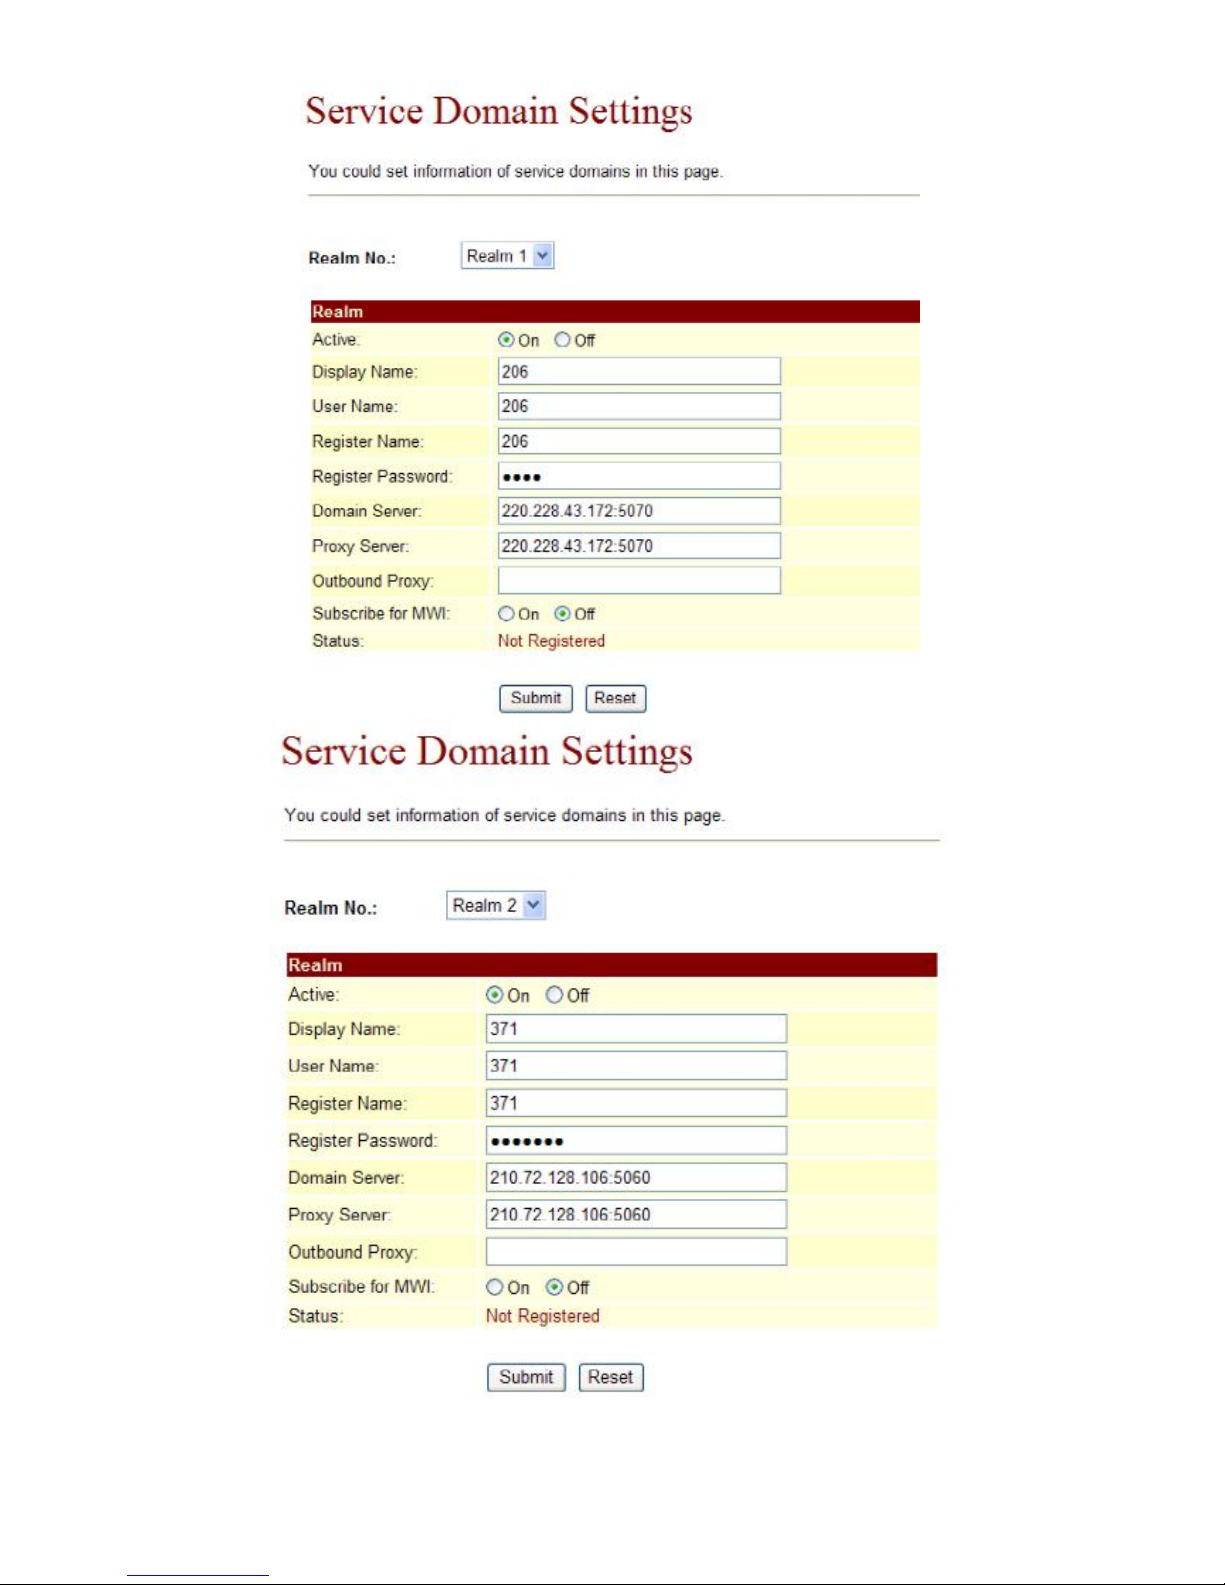Select Active Off radio in Realm 2

(554, 995)
